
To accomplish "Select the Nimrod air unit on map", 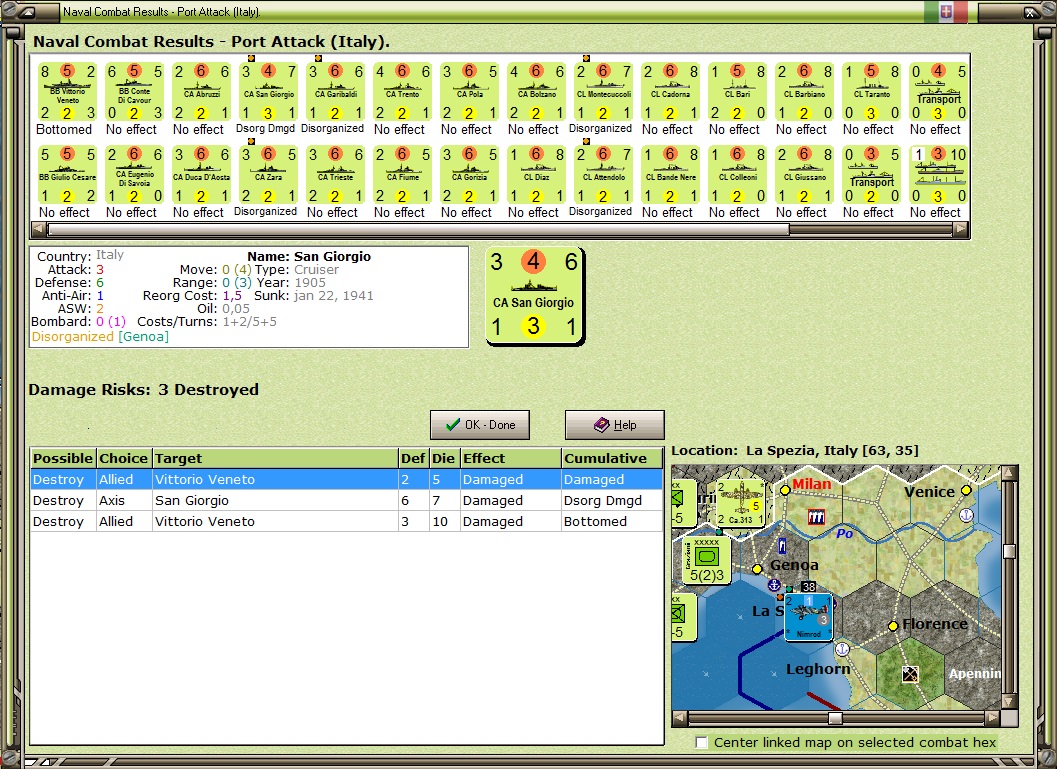I will [x=808, y=617].
